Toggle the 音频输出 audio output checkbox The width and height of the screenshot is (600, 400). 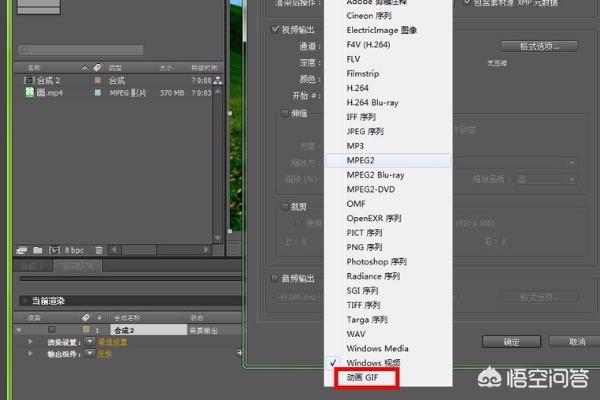(275, 278)
